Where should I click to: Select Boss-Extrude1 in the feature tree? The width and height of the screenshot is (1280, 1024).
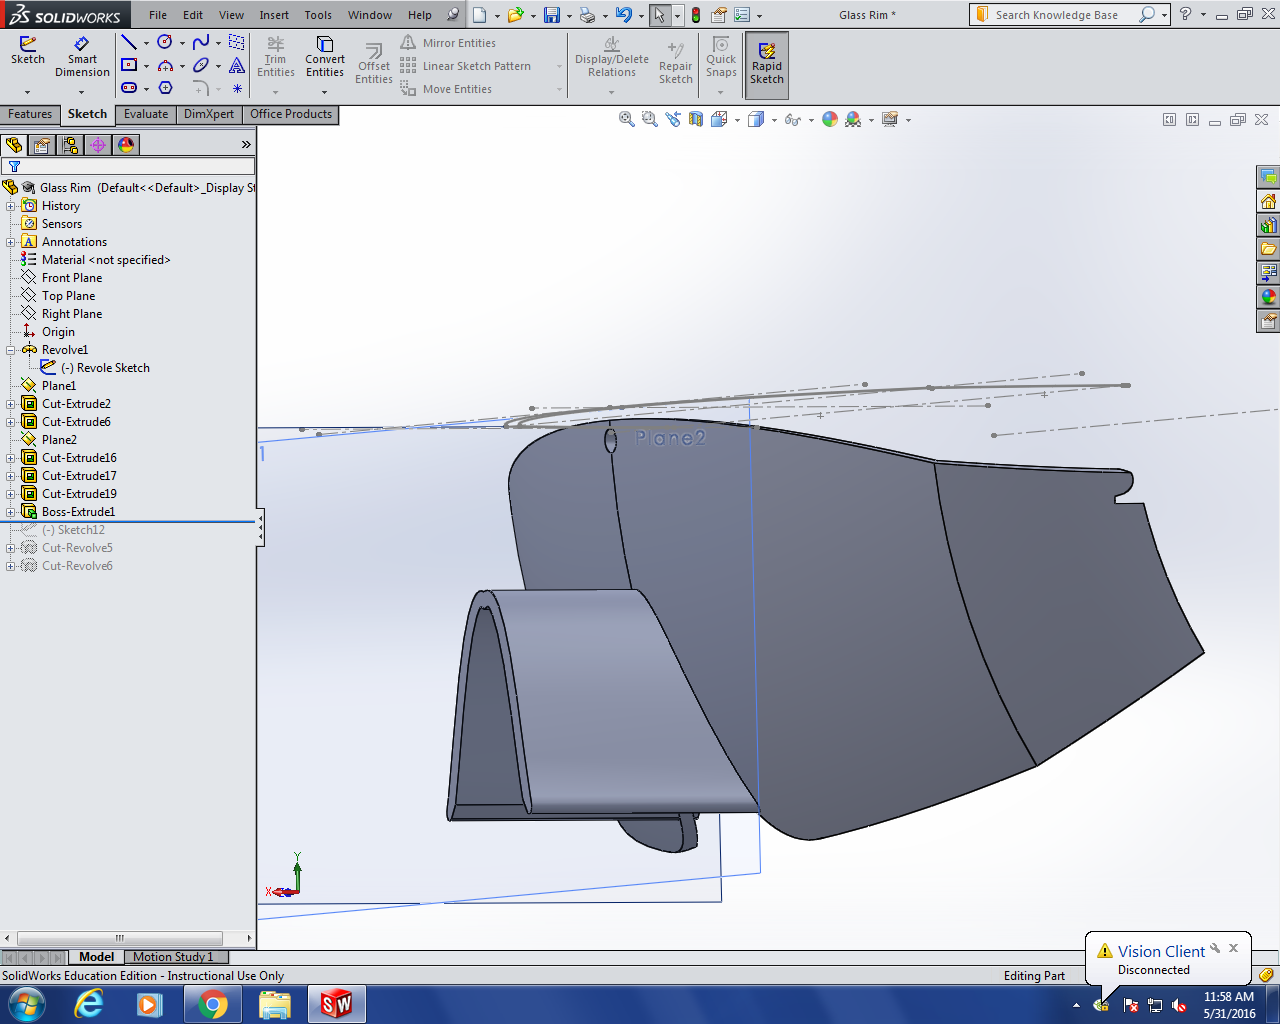coord(78,512)
